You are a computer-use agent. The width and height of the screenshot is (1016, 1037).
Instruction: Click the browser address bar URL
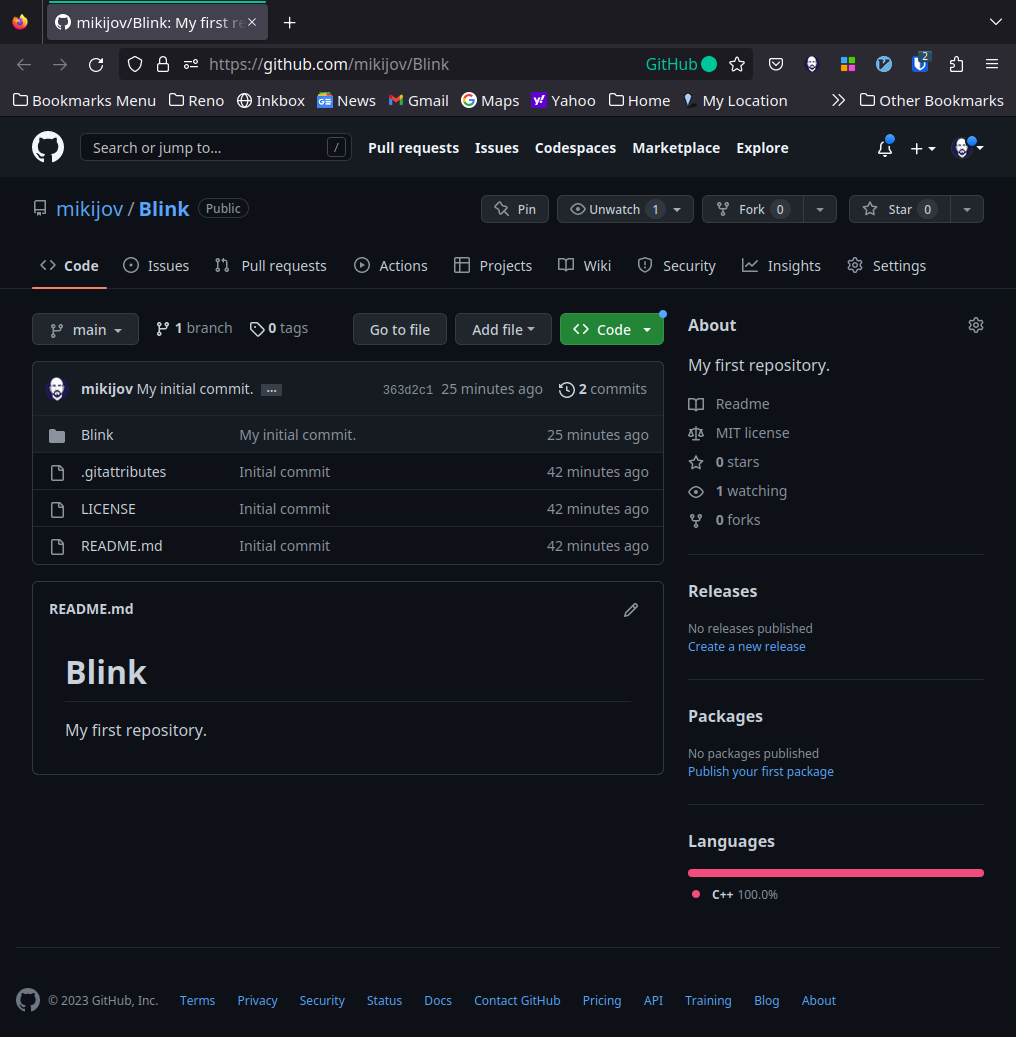pyautogui.click(x=329, y=64)
